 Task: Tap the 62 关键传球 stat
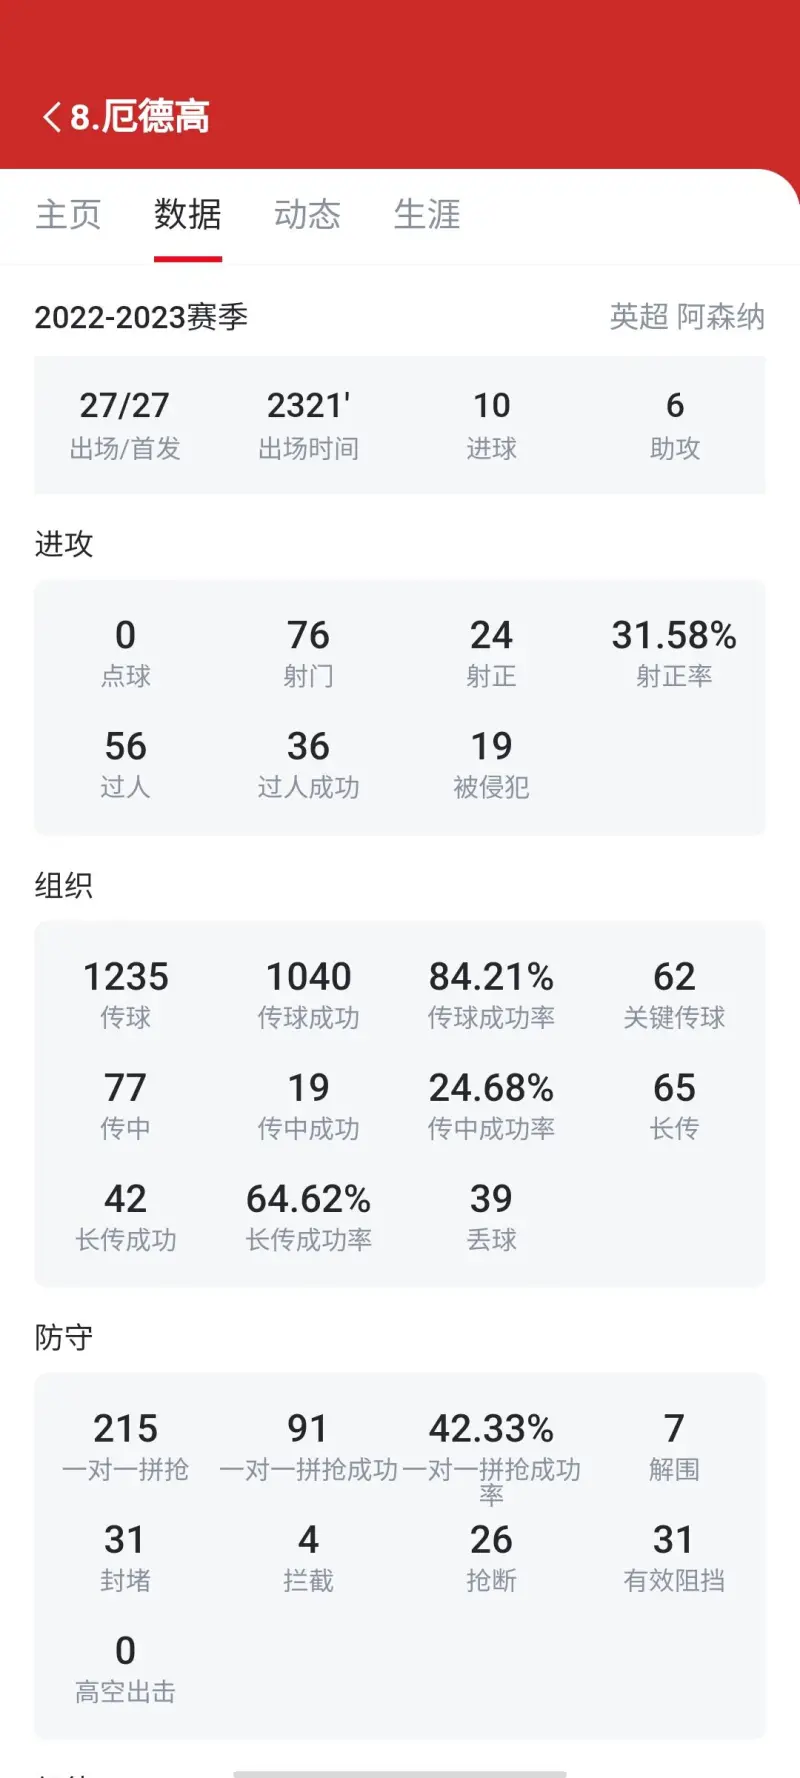pyautogui.click(x=674, y=995)
